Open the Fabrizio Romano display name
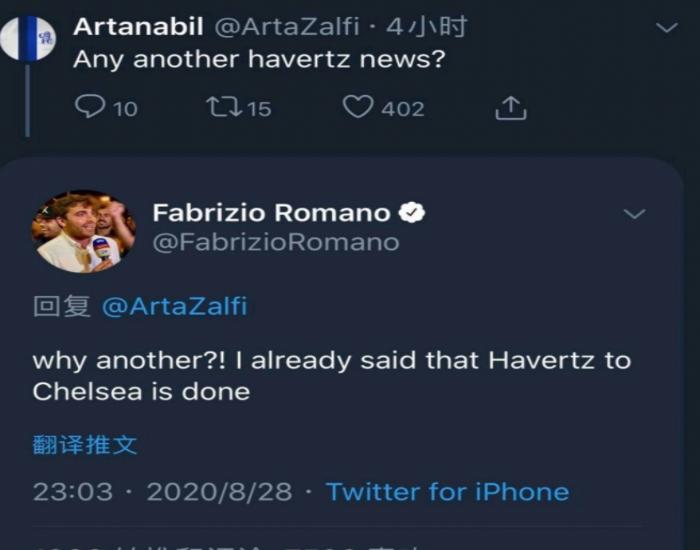The image size is (700, 550). tap(271, 212)
